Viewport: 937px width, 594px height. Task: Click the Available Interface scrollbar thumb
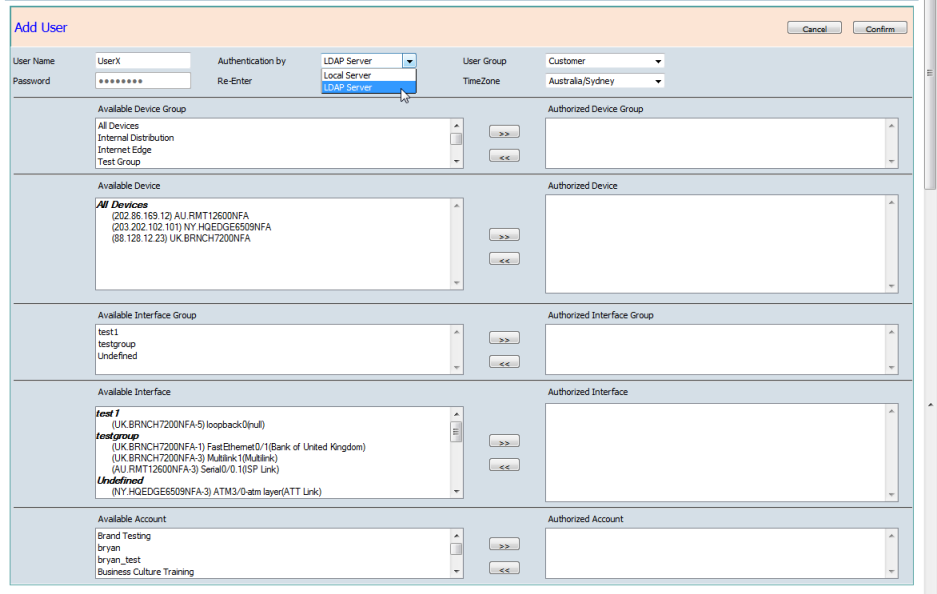pyautogui.click(x=457, y=431)
